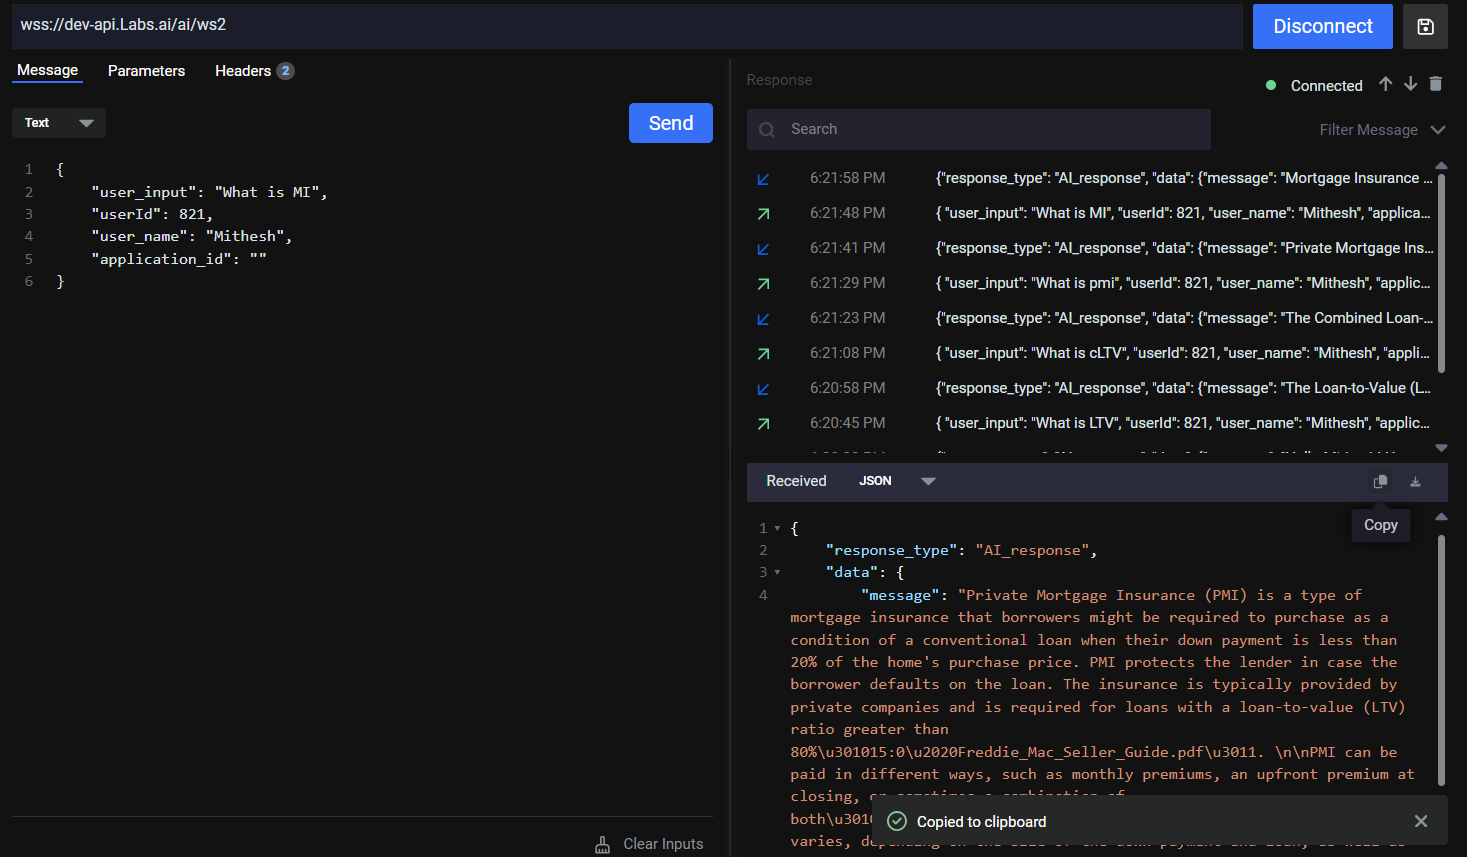Copy the received response to clipboard
1467x857 pixels.
click(x=1380, y=481)
